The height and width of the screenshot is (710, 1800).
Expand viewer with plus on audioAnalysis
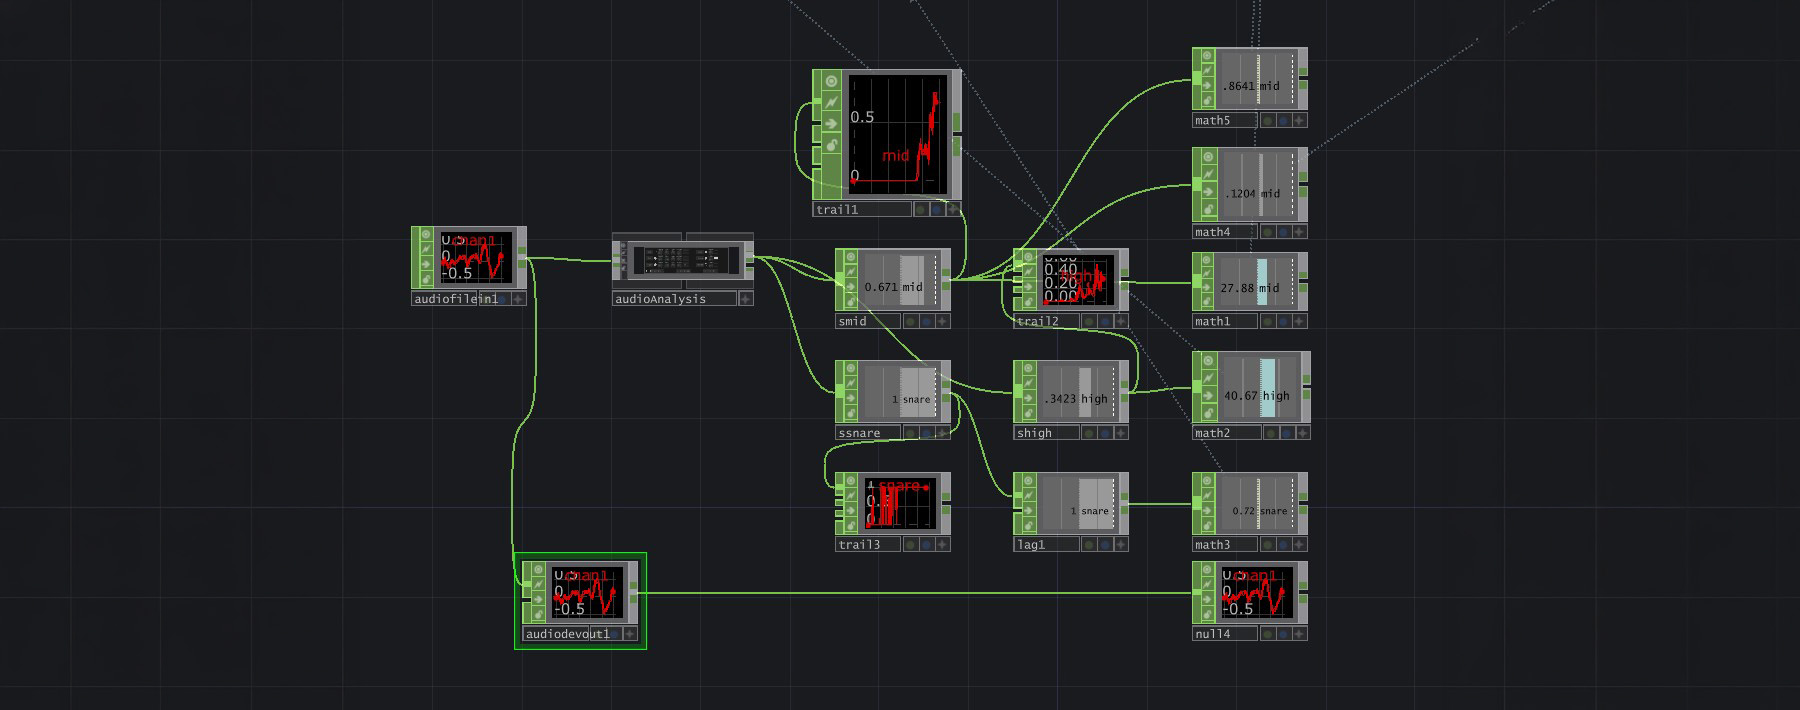746,299
